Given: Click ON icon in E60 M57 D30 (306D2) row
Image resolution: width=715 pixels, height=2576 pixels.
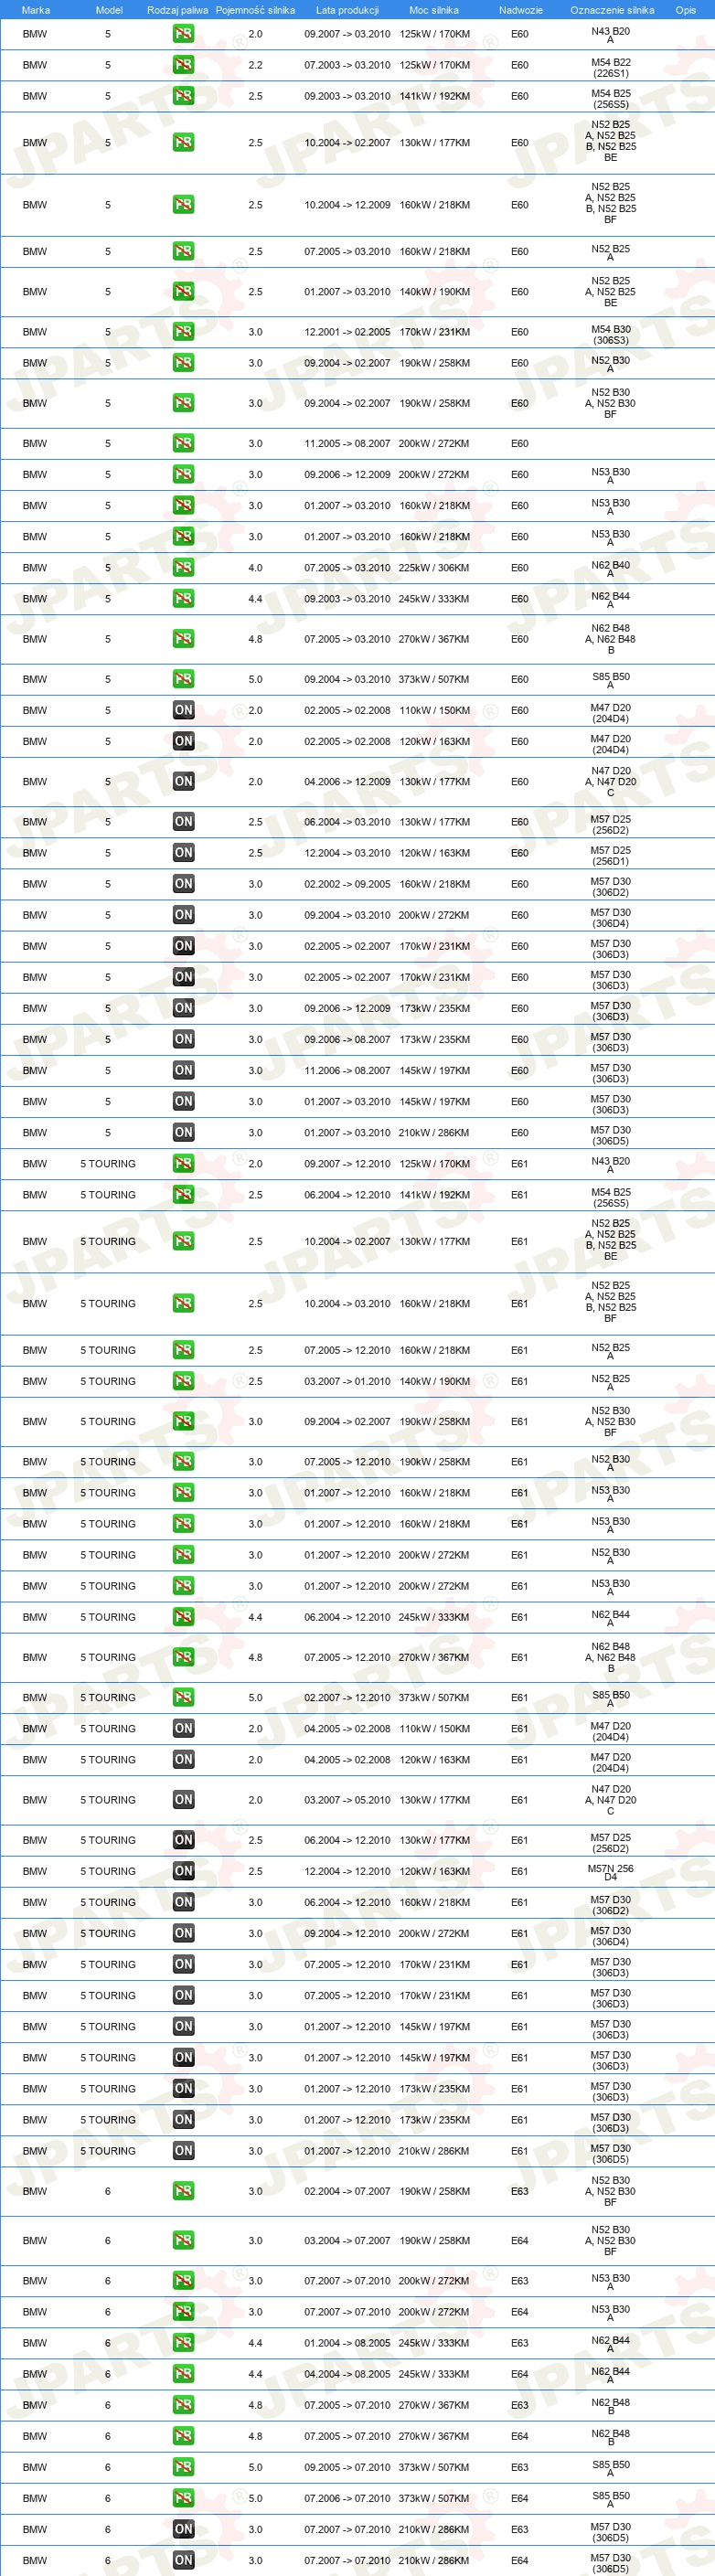Looking at the screenshot, I should pyautogui.click(x=183, y=884).
